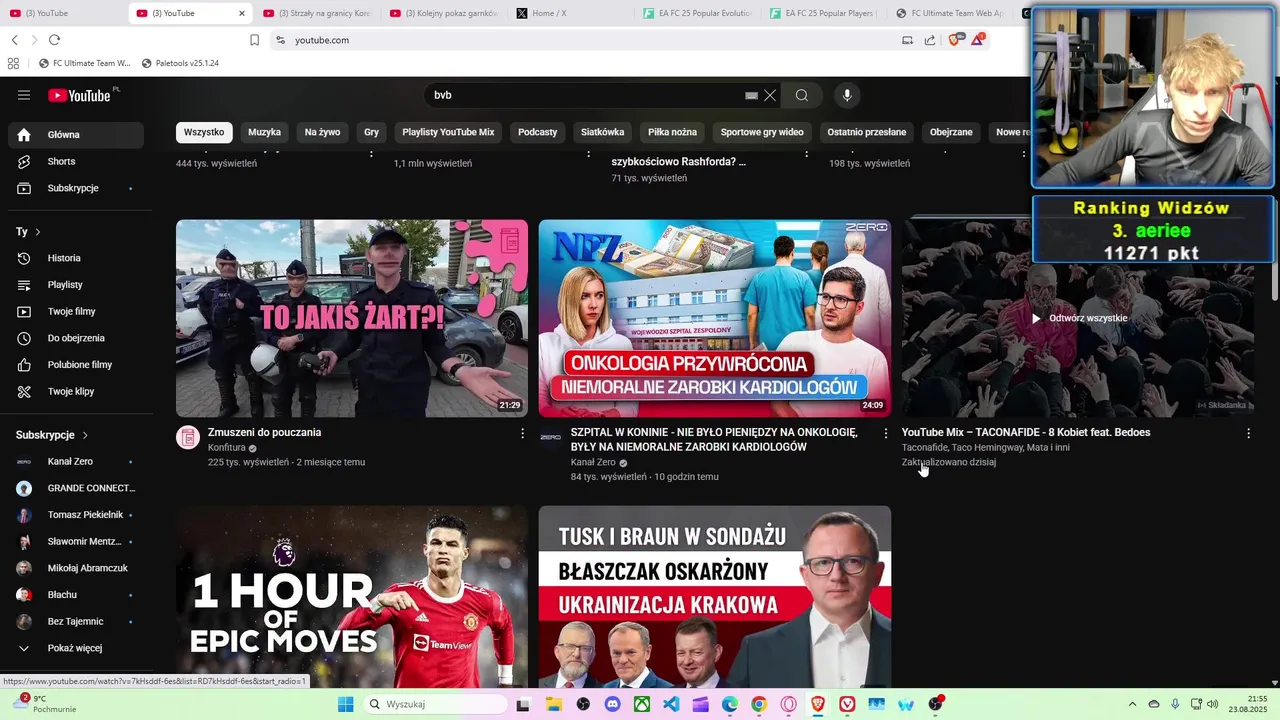Open Historia in the sidebar
The height and width of the screenshot is (720, 1280).
coord(76,258)
